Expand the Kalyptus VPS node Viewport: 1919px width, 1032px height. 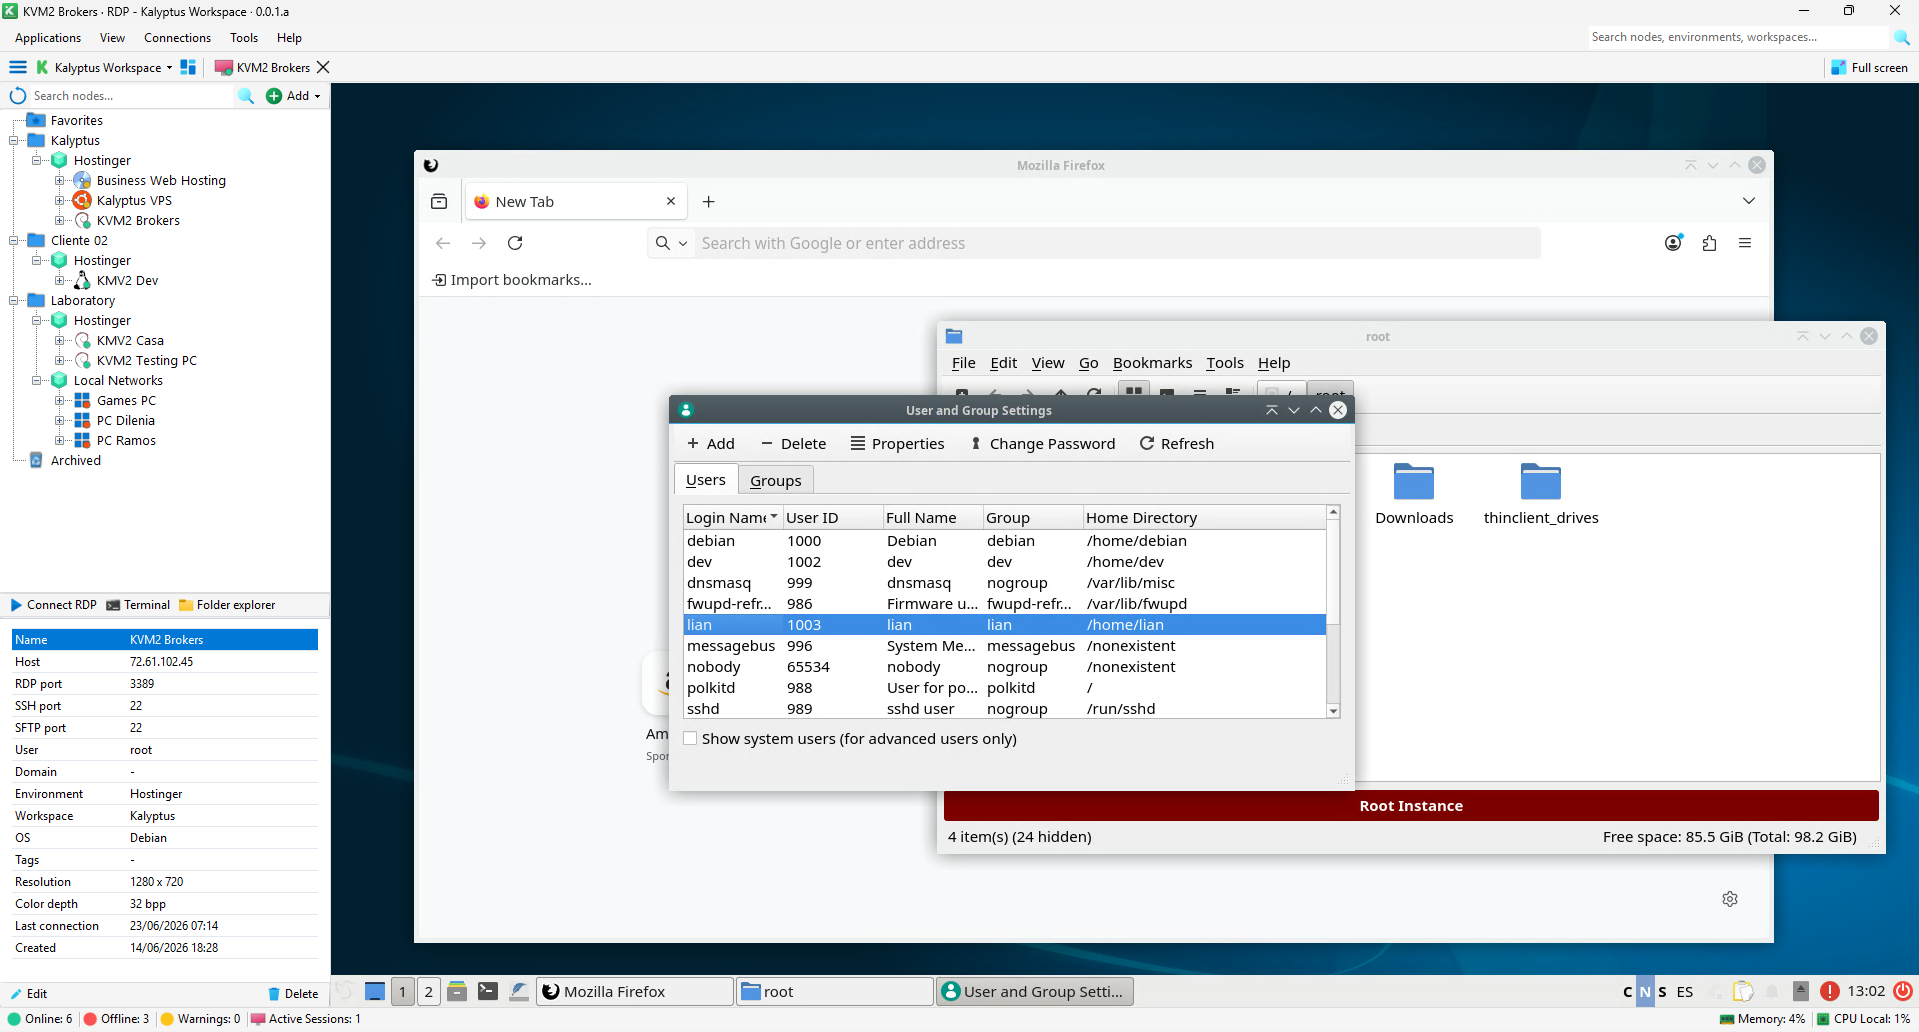tap(60, 200)
